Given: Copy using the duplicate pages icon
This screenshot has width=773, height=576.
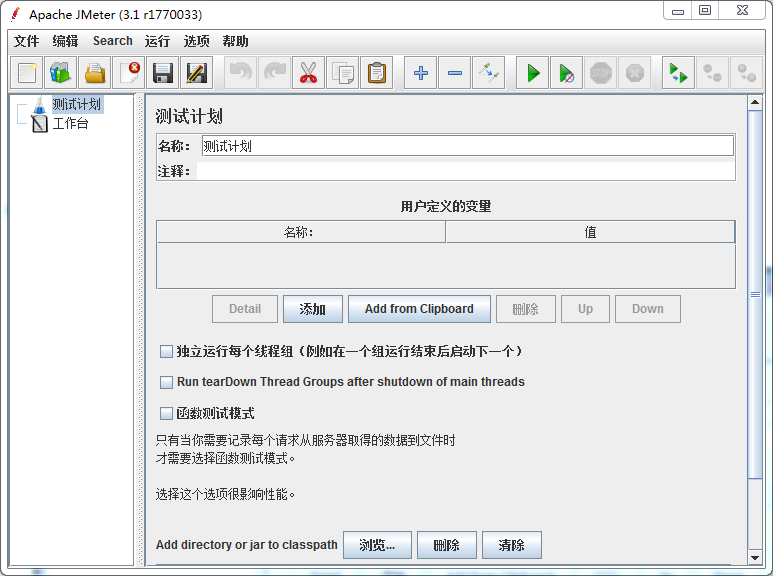Looking at the screenshot, I should (x=342, y=73).
